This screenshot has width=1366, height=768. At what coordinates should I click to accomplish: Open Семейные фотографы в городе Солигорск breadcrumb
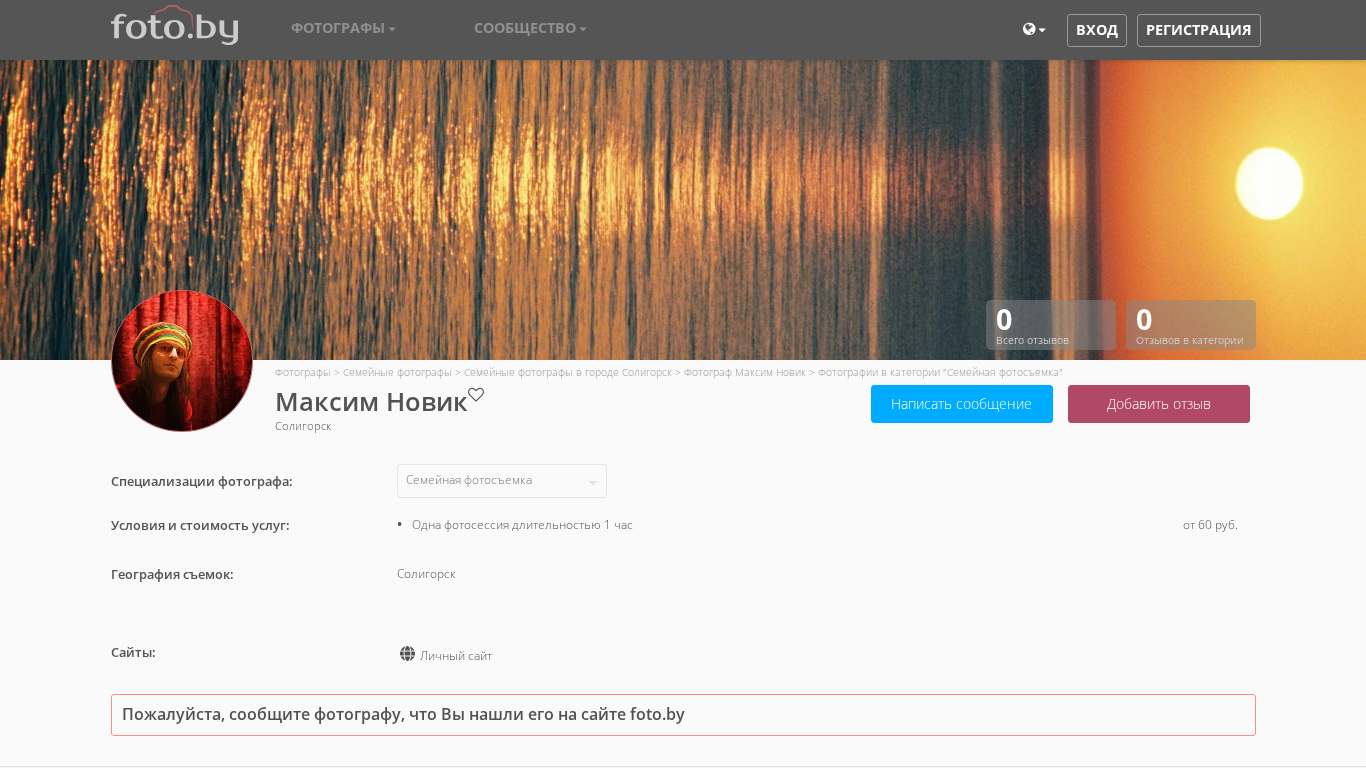click(x=568, y=372)
